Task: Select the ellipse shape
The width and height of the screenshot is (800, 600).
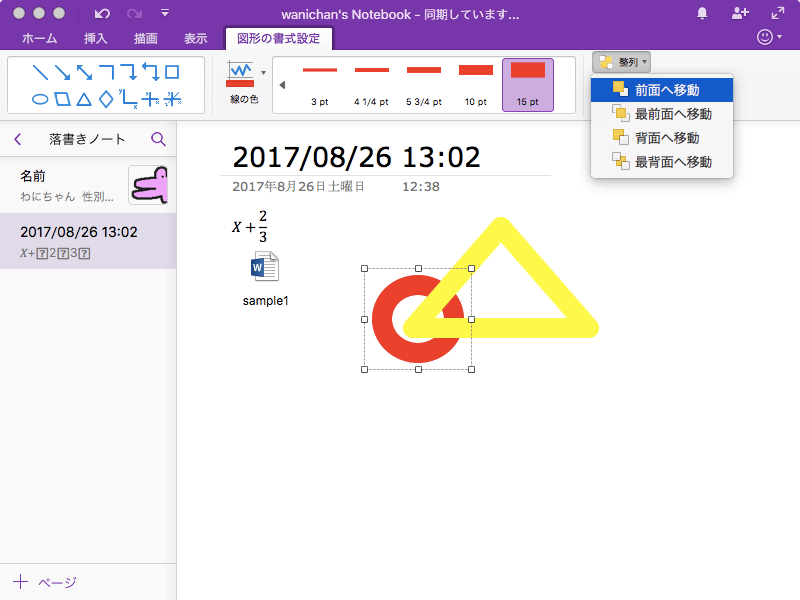Action: tap(40, 99)
